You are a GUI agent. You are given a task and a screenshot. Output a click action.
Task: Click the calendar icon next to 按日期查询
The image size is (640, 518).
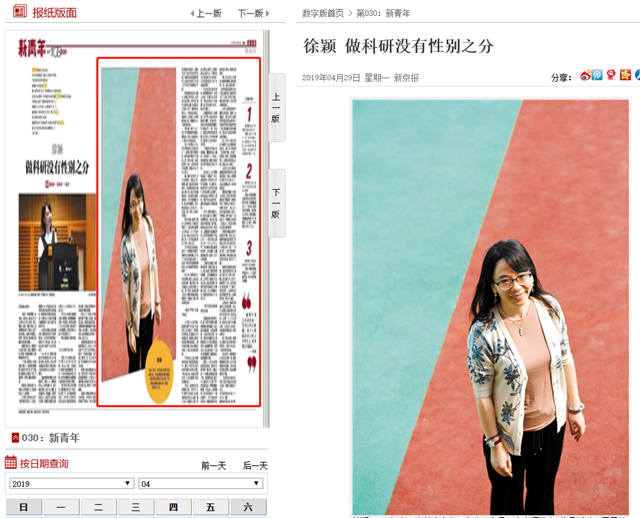(11, 463)
